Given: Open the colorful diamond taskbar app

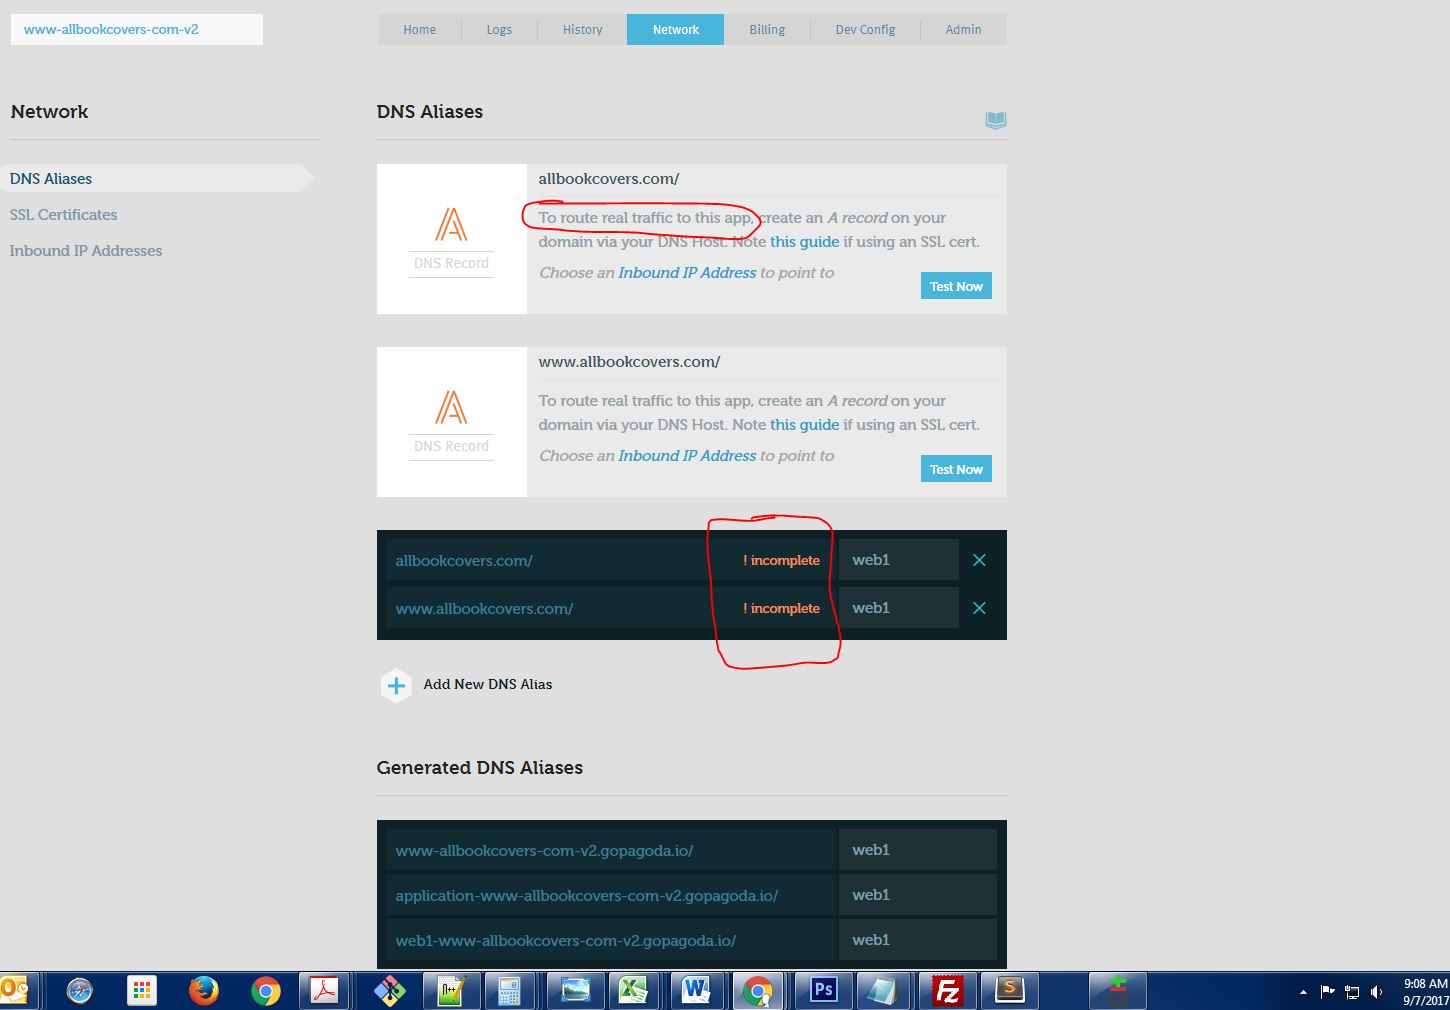Looking at the screenshot, I should (389, 991).
